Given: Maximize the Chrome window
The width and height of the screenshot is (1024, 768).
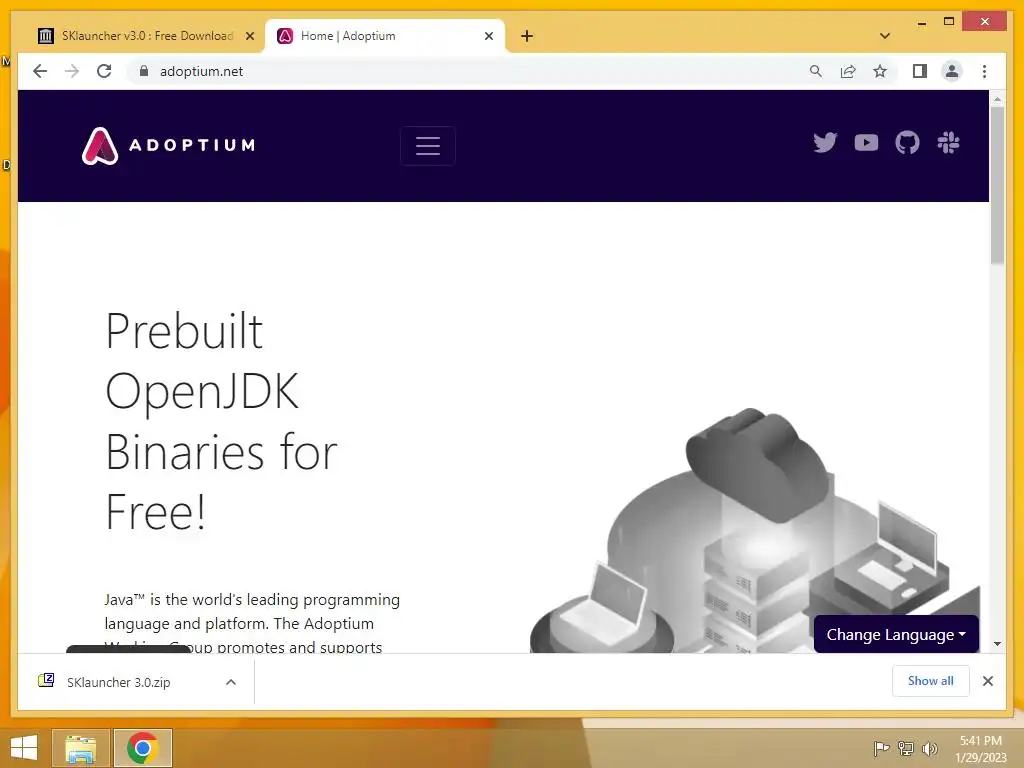Looking at the screenshot, I should (x=949, y=22).
